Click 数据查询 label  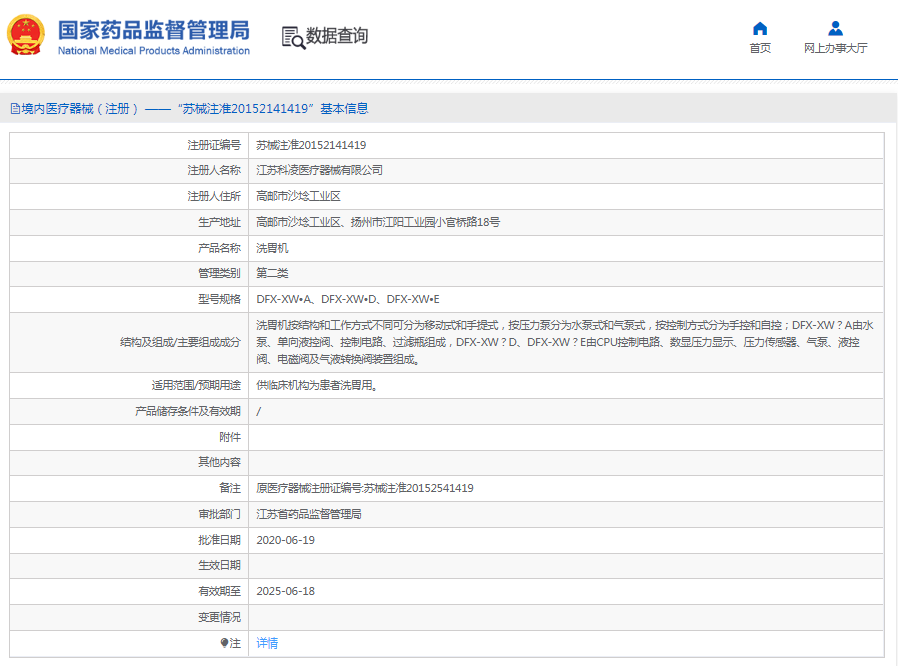pyautogui.click(x=337, y=36)
